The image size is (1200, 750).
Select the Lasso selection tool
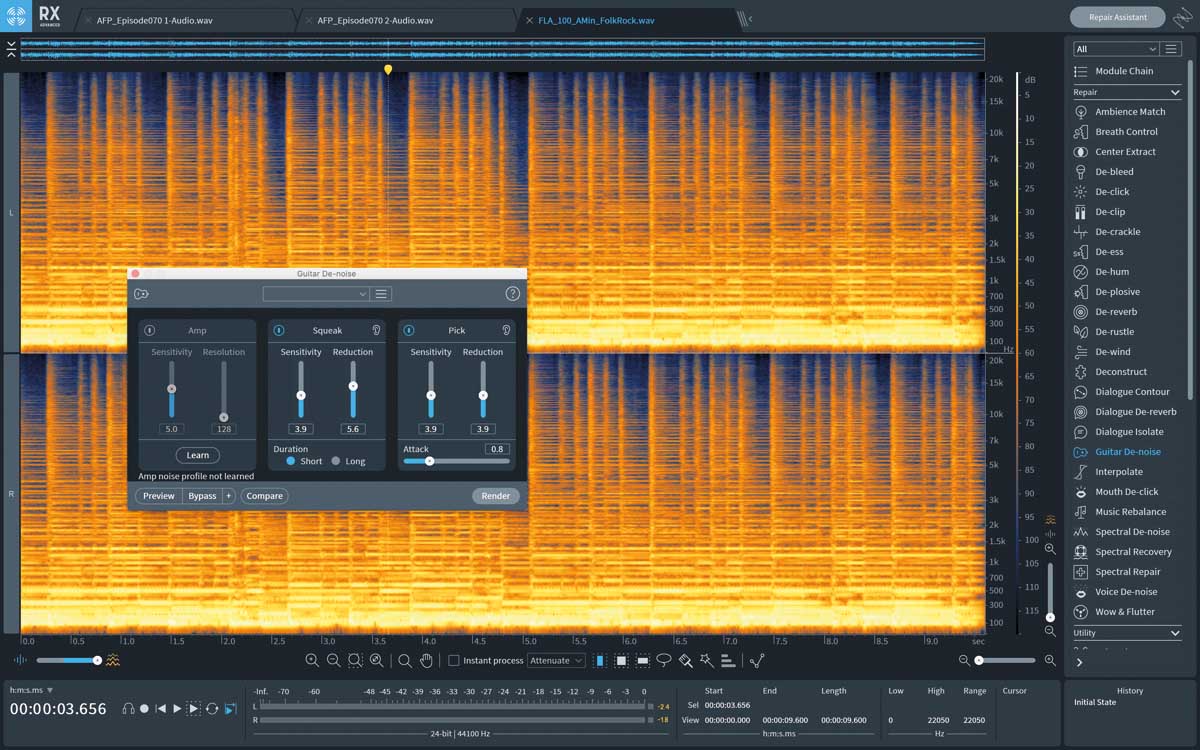click(664, 660)
